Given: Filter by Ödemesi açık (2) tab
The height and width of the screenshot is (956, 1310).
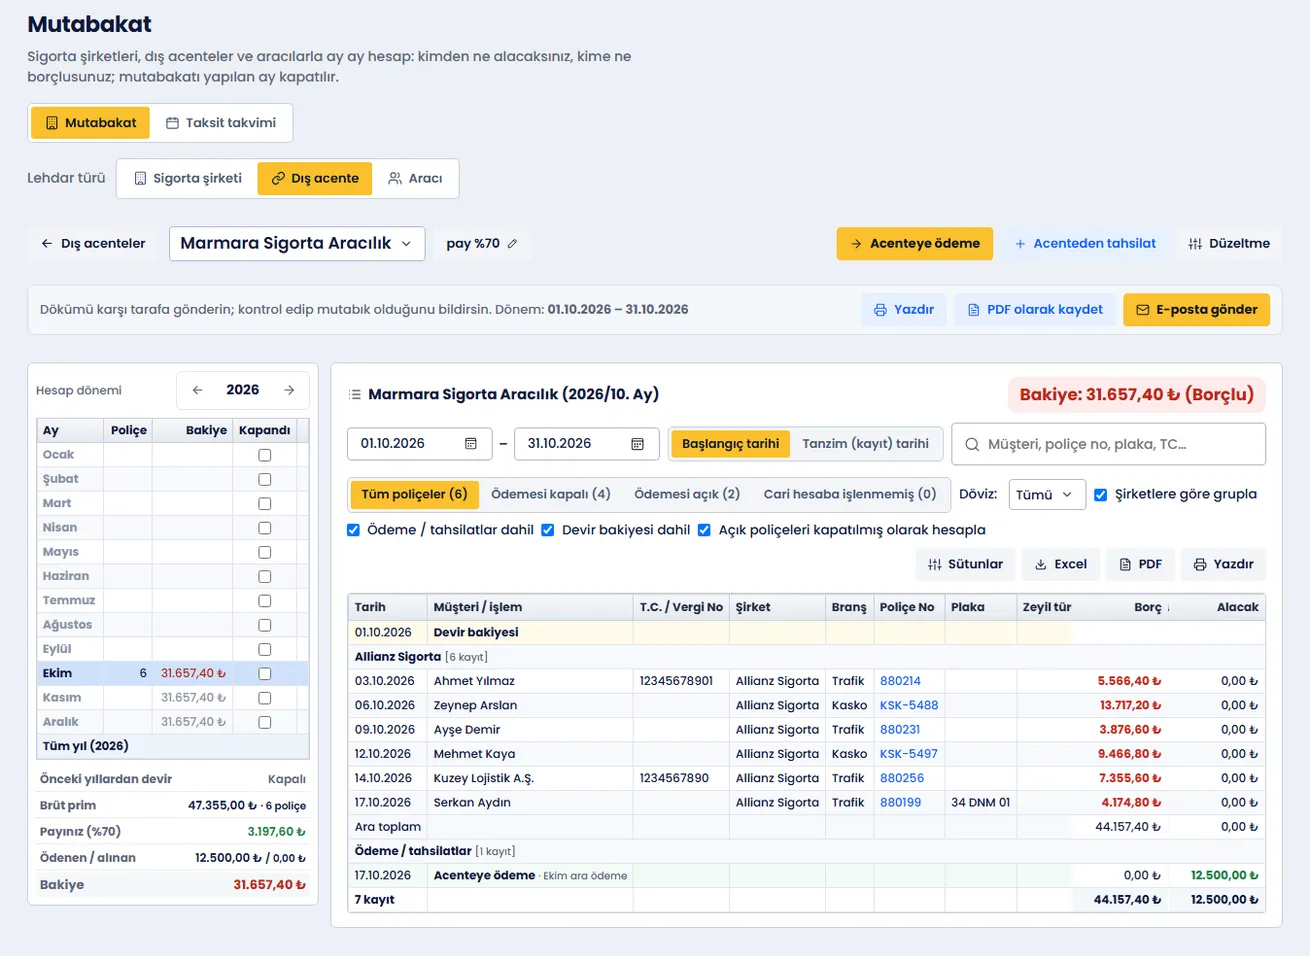Looking at the screenshot, I should 687,494.
